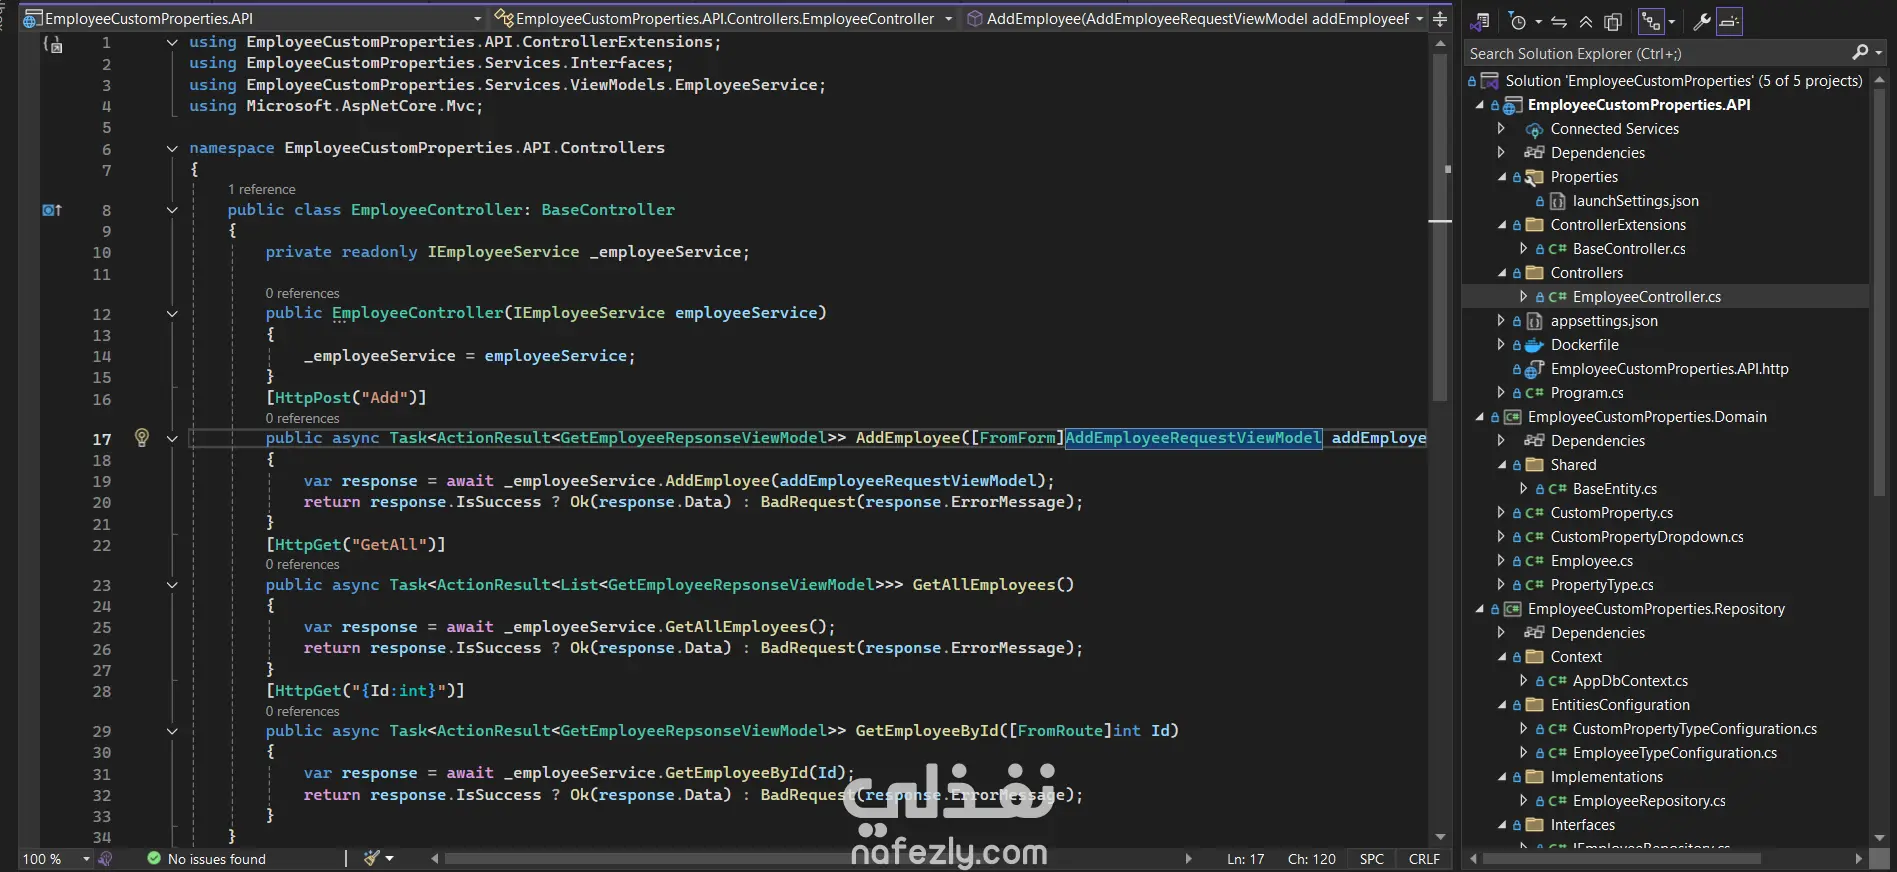Expand Connected Services node
Screen dimensions: 1897x872
click(x=1501, y=129)
